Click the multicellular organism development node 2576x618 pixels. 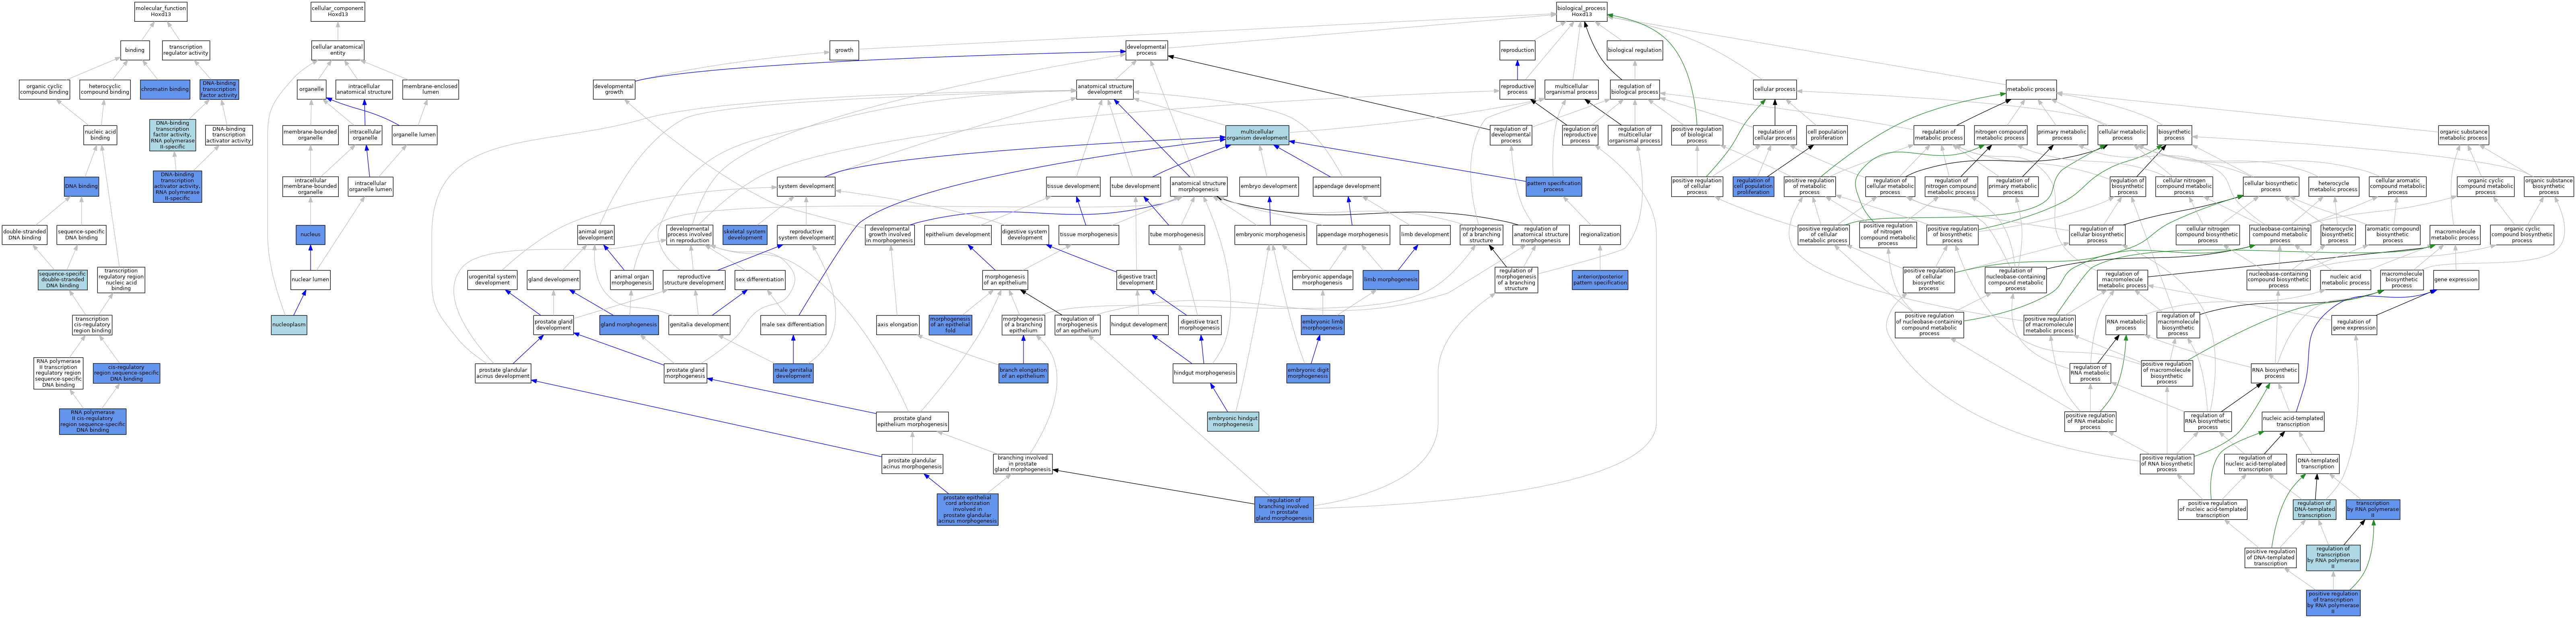pyautogui.click(x=1257, y=135)
